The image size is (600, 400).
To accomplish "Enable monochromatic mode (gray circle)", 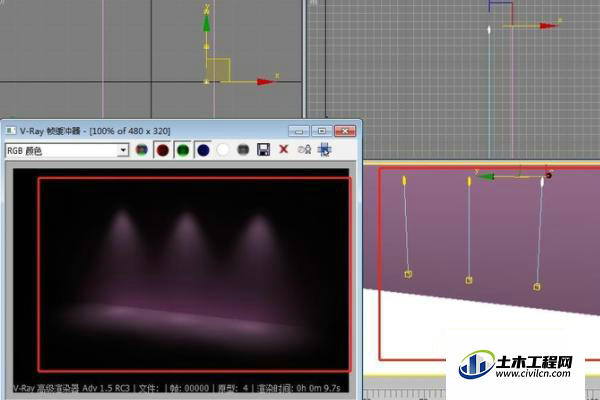I will coord(243,150).
